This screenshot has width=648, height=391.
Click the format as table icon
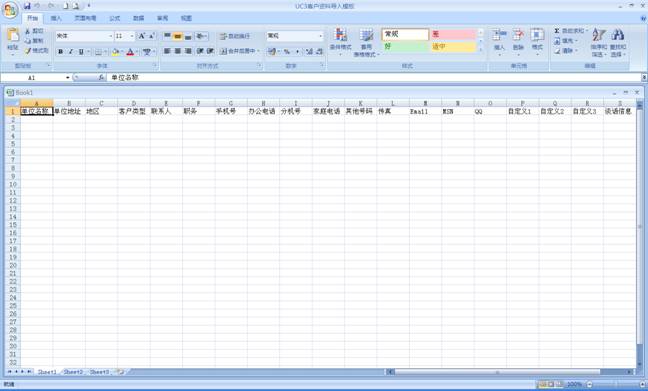coord(366,36)
